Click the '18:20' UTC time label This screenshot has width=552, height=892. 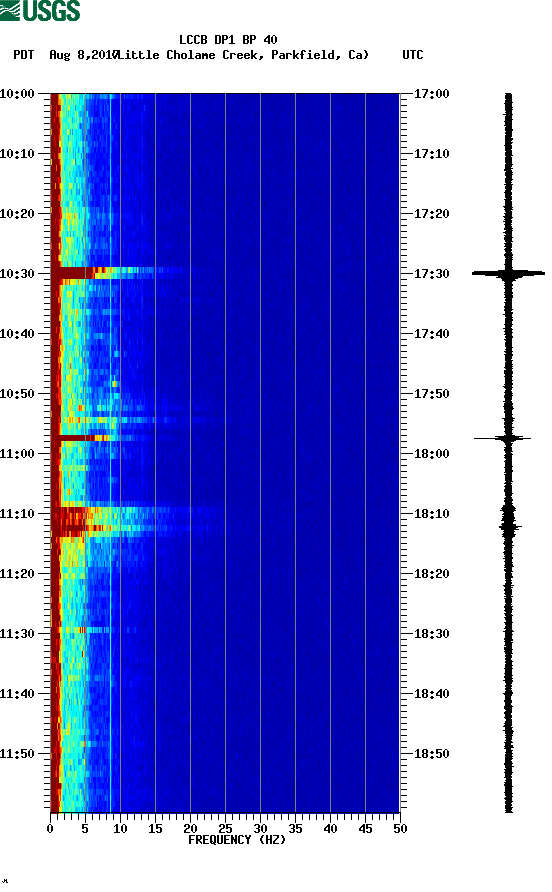[x=431, y=574]
